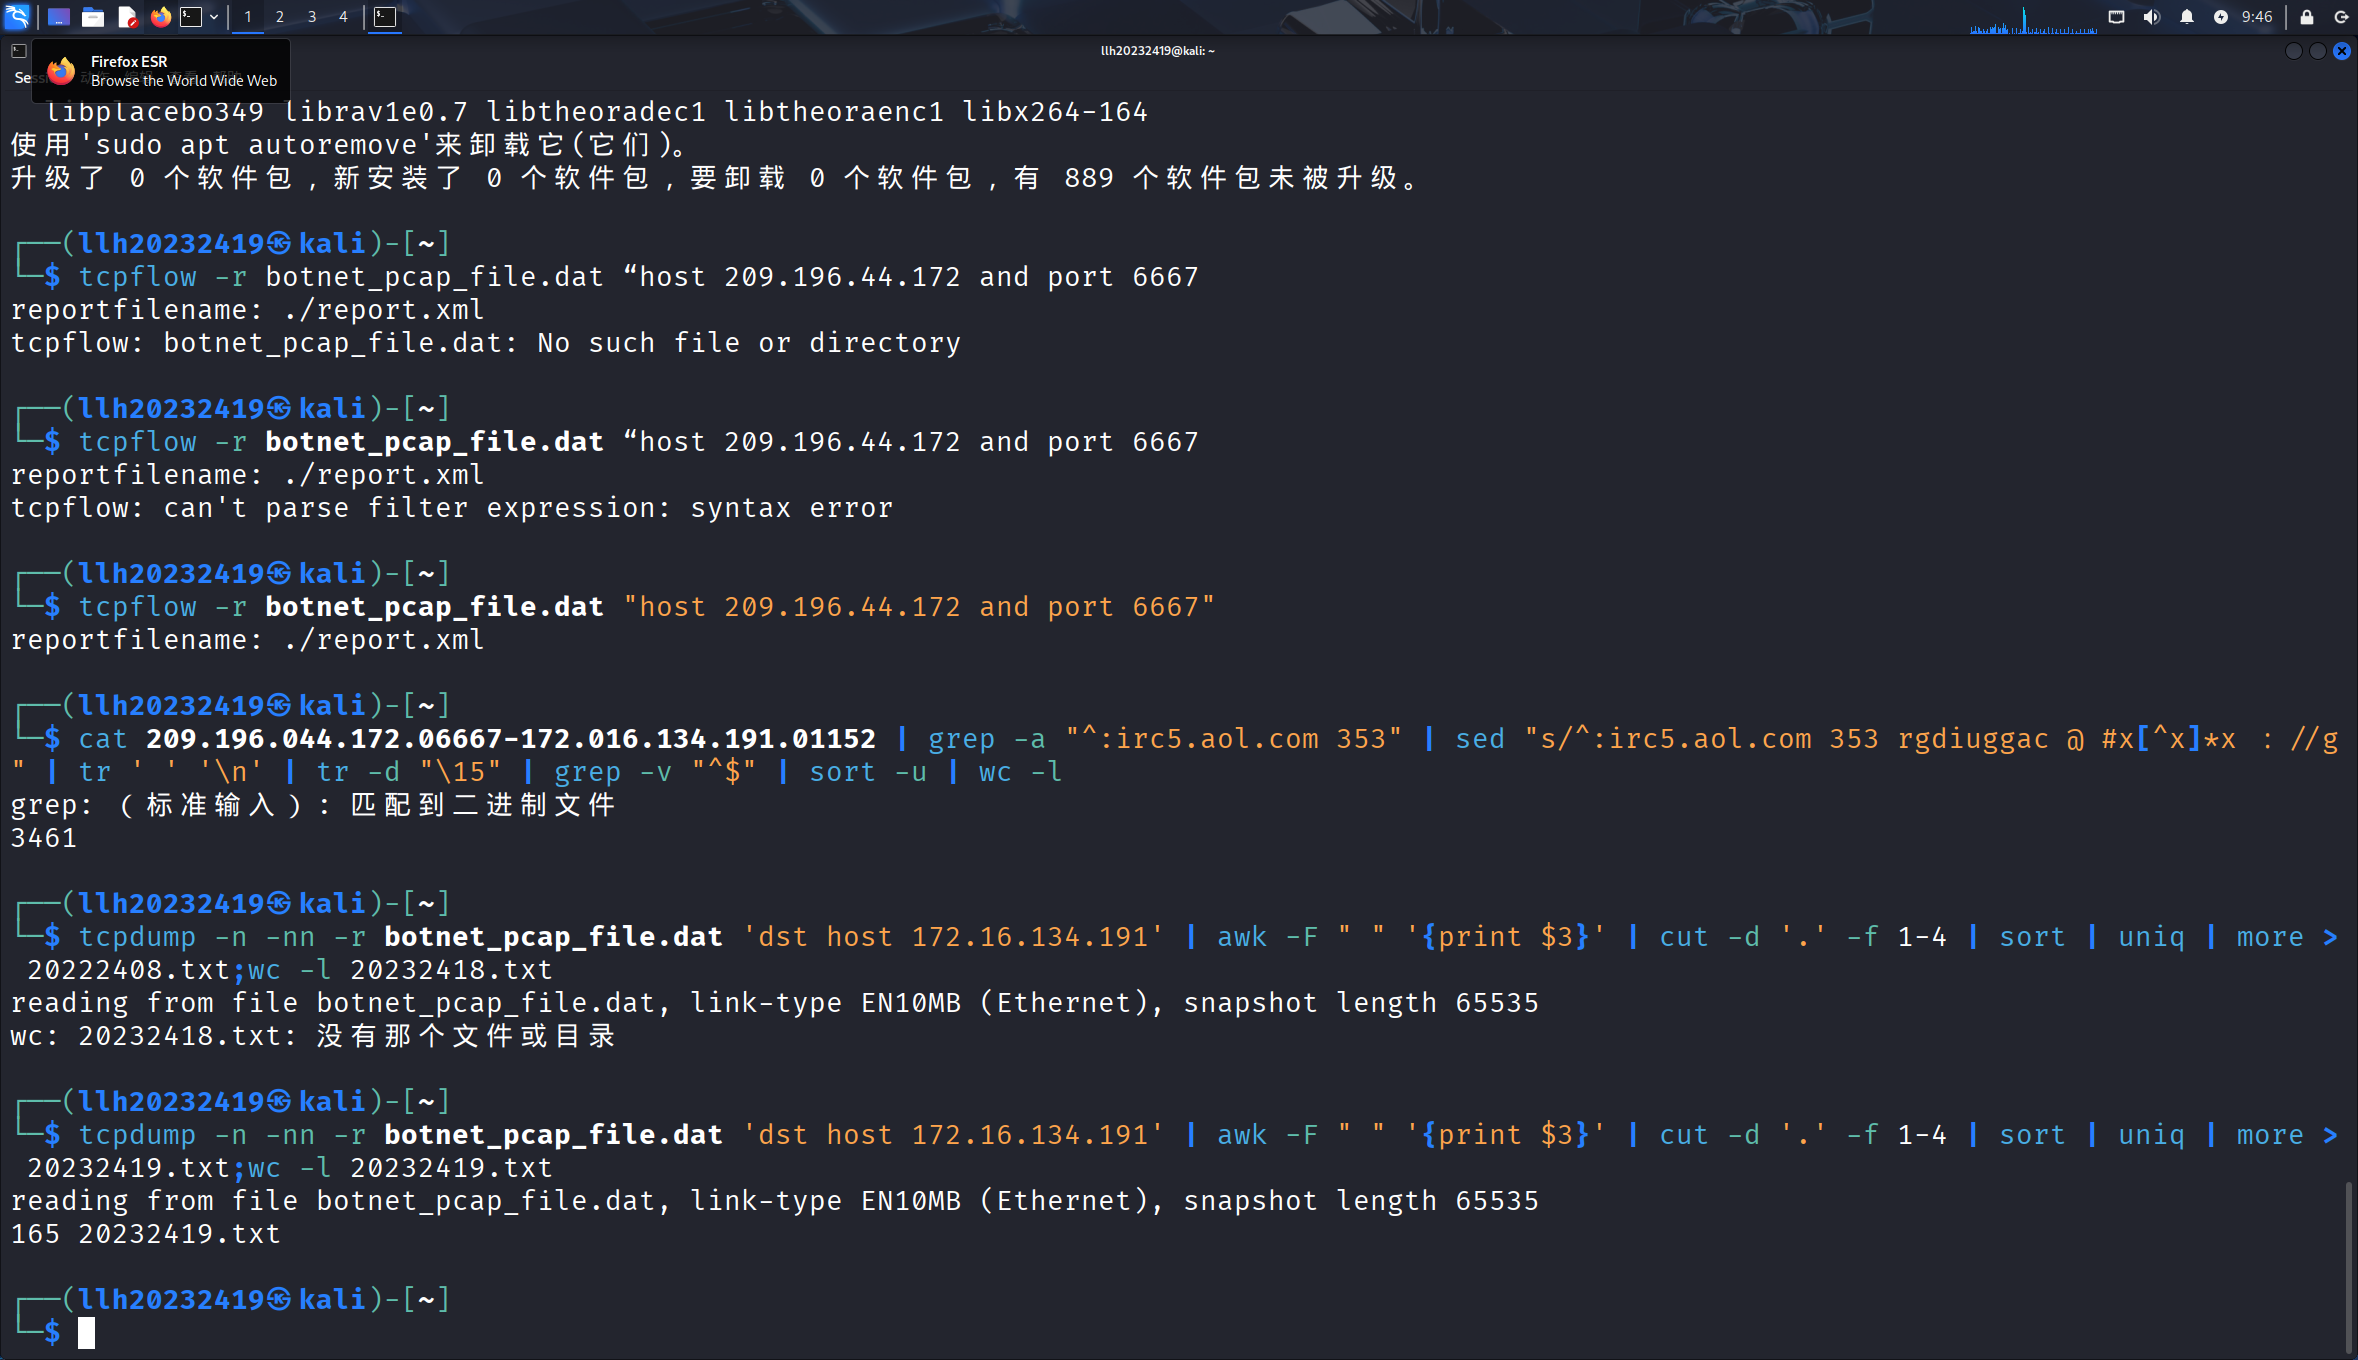Open the clock calendar popup
Viewport: 2358px width, 1360px height.
point(2257,17)
